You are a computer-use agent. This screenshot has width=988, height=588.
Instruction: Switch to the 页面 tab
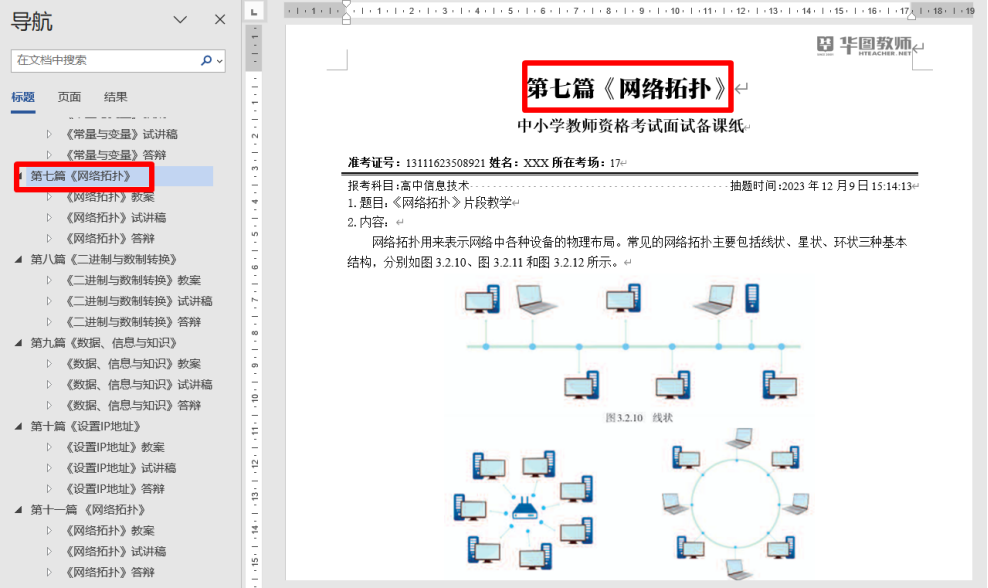coord(69,97)
